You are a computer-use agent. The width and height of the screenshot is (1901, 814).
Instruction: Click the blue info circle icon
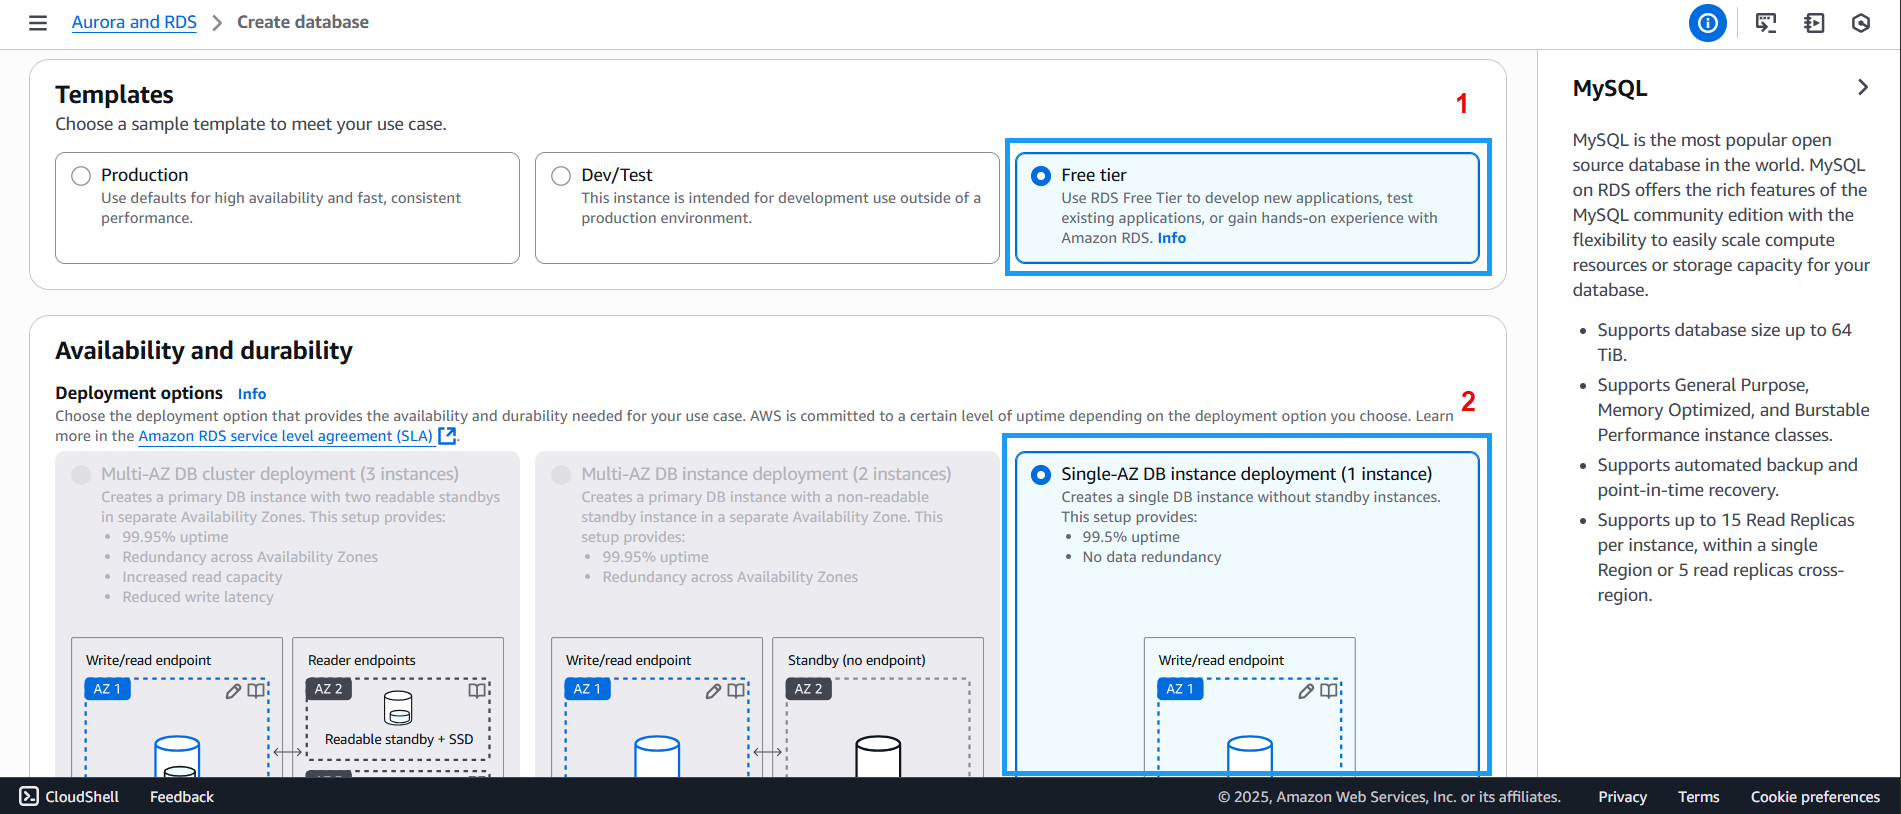click(1708, 23)
